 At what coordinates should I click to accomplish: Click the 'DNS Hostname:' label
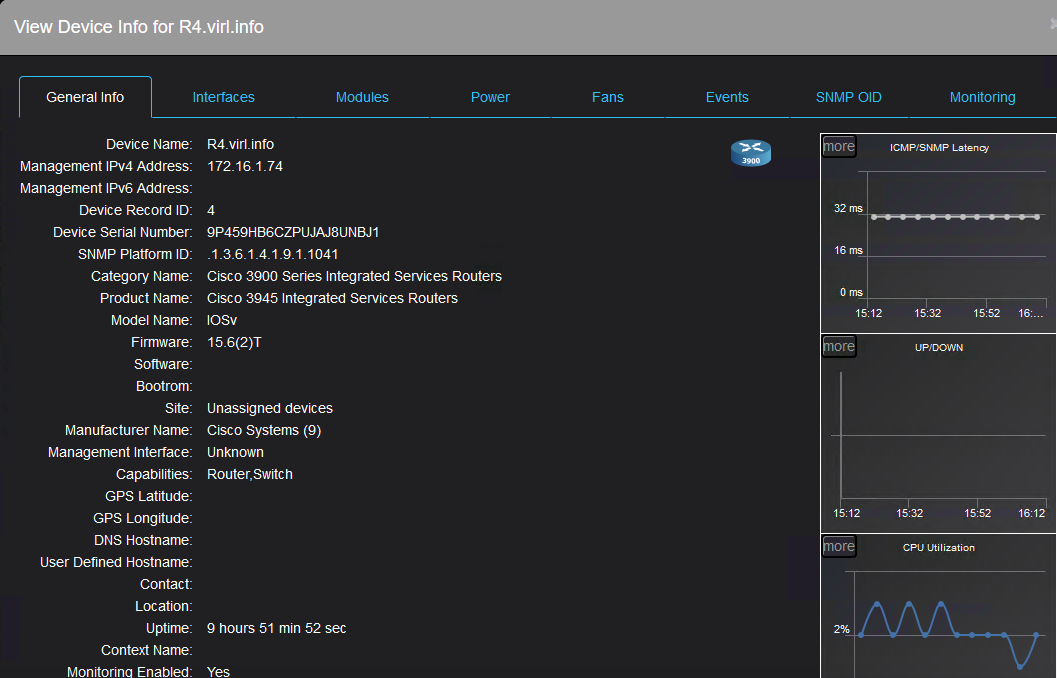(143, 541)
